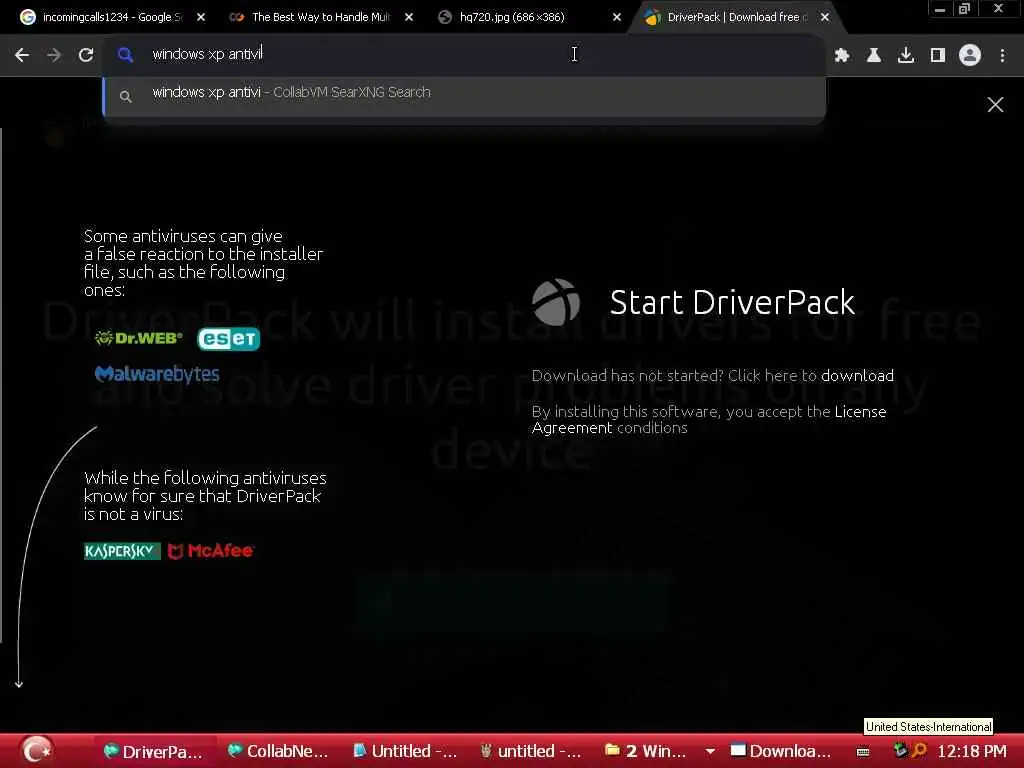The image size is (1024, 768).
Task: Click the ESET logo
Action: (229, 338)
